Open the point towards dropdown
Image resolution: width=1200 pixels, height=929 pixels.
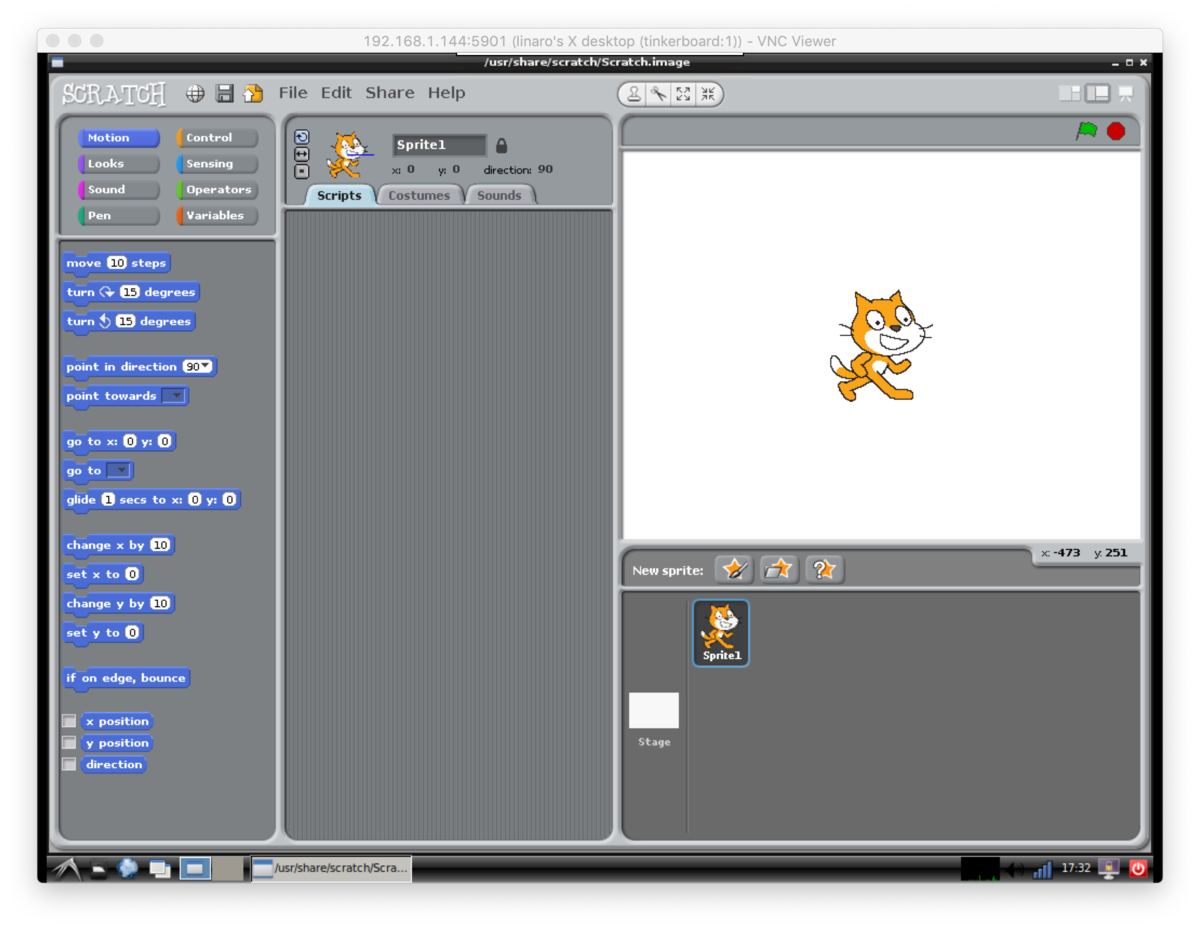tap(174, 396)
